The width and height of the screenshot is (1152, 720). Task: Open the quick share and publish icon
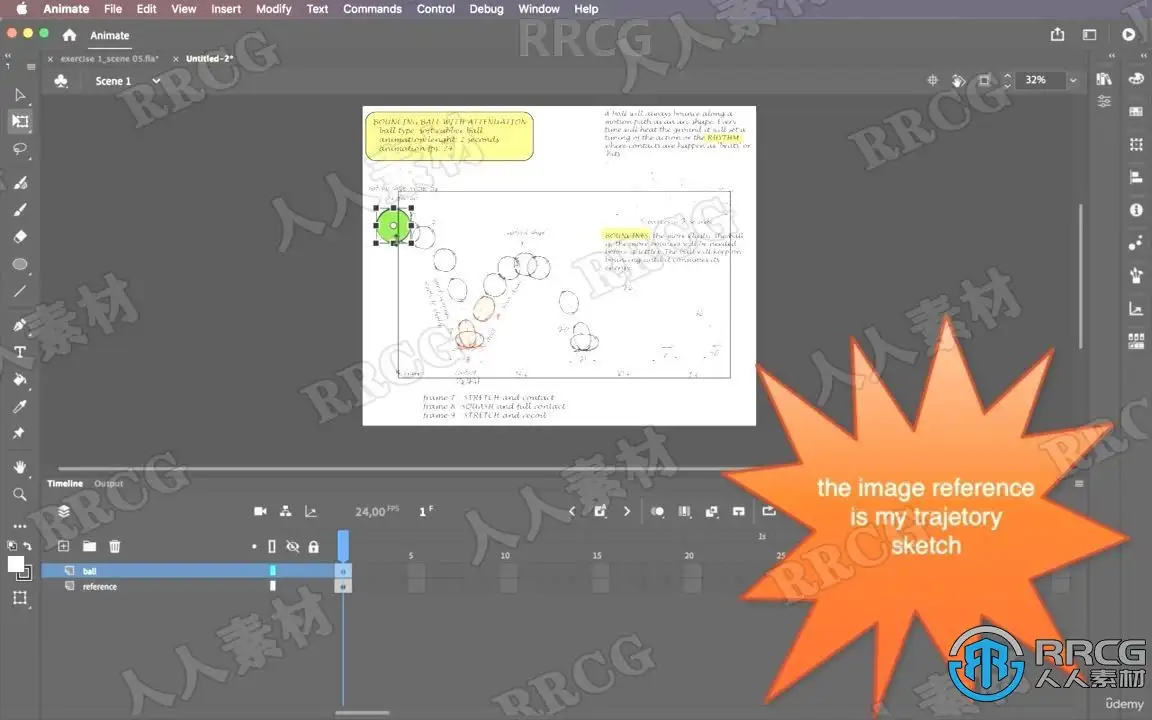tap(1057, 35)
